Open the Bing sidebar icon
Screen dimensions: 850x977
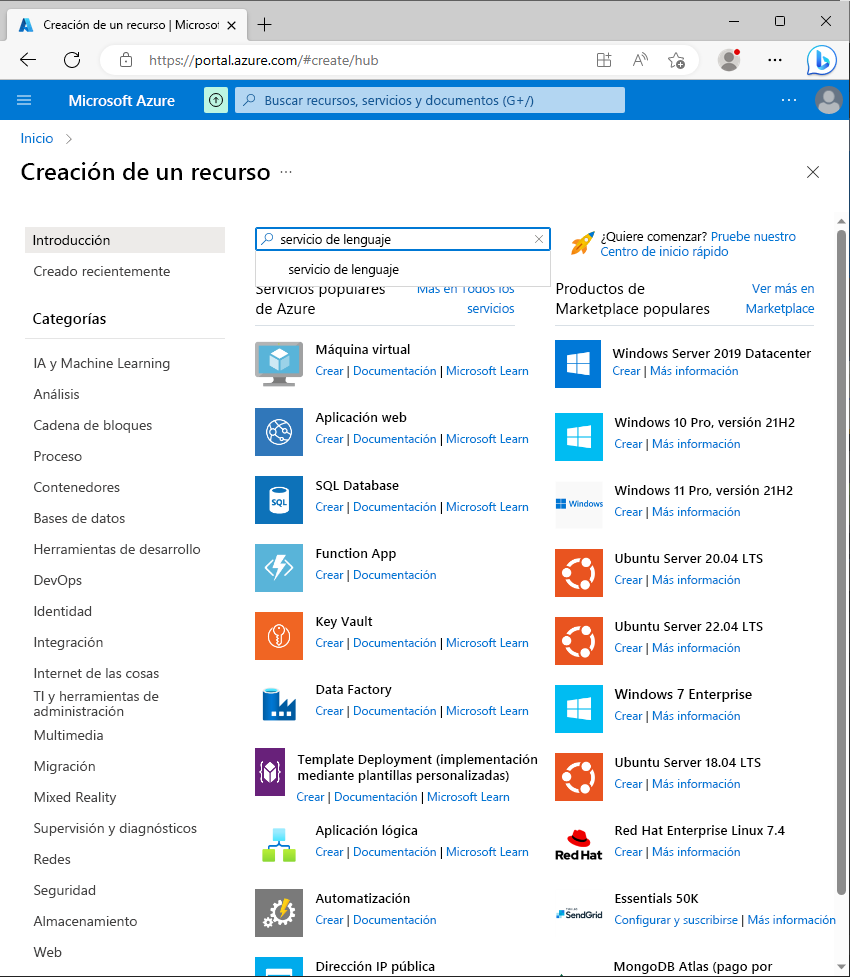point(821,60)
